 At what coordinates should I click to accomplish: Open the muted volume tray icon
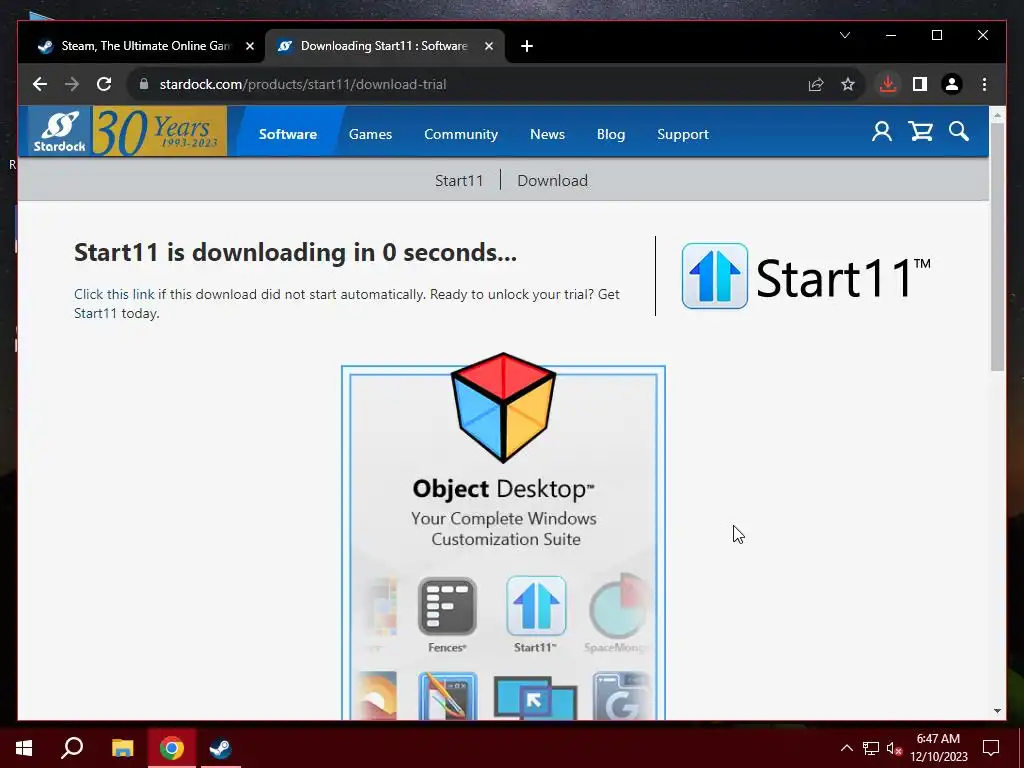[895, 748]
